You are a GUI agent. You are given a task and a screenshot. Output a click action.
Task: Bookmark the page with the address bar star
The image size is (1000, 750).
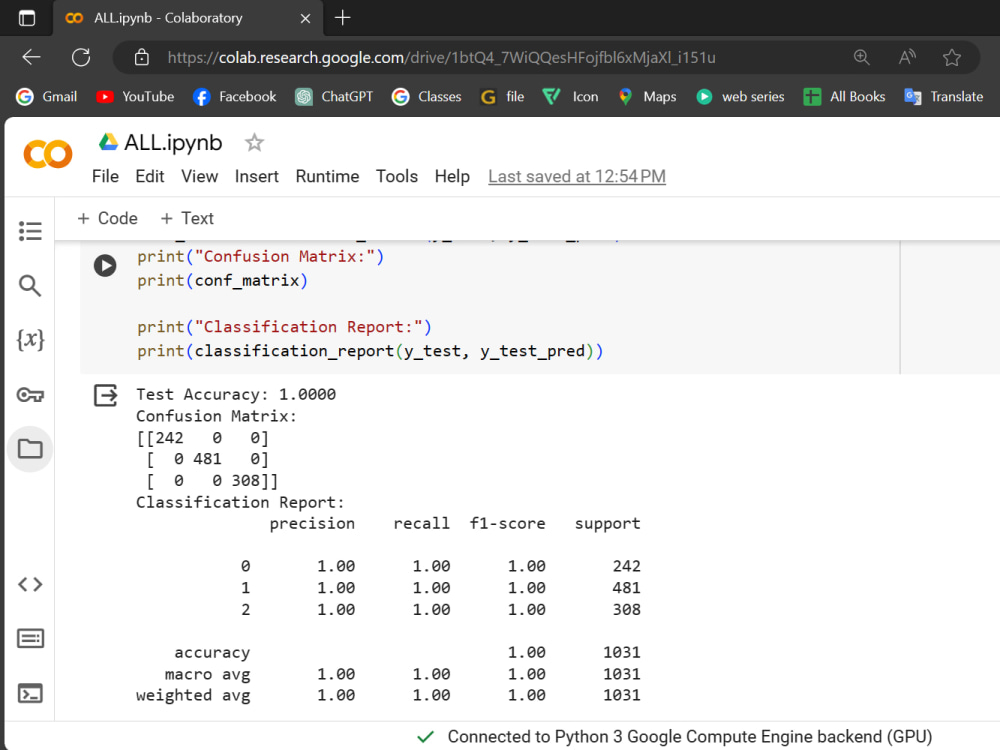point(952,57)
